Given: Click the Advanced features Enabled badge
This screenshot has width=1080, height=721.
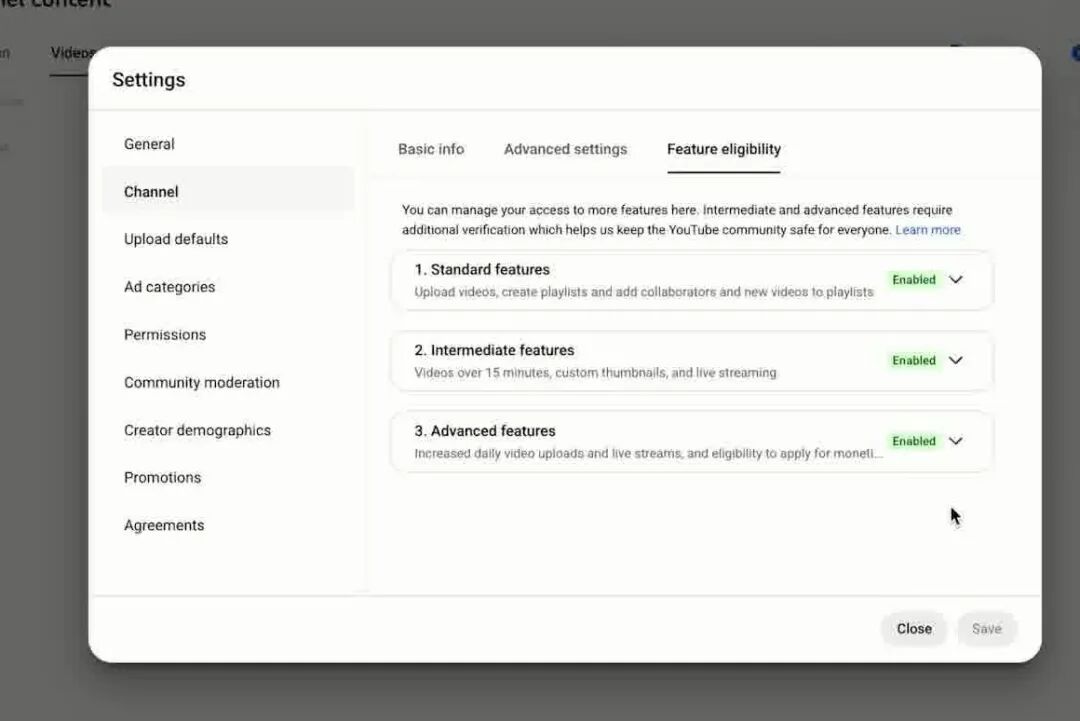Looking at the screenshot, I should (x=914, y=441).
